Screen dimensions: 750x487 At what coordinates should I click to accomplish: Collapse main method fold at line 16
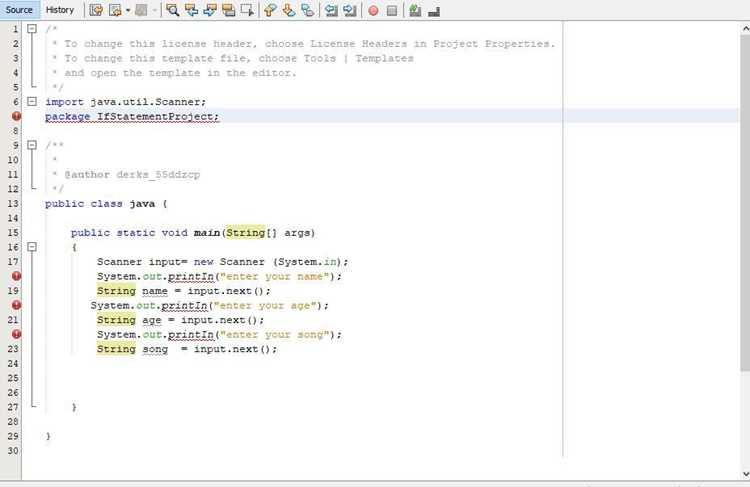click(32, 247)
